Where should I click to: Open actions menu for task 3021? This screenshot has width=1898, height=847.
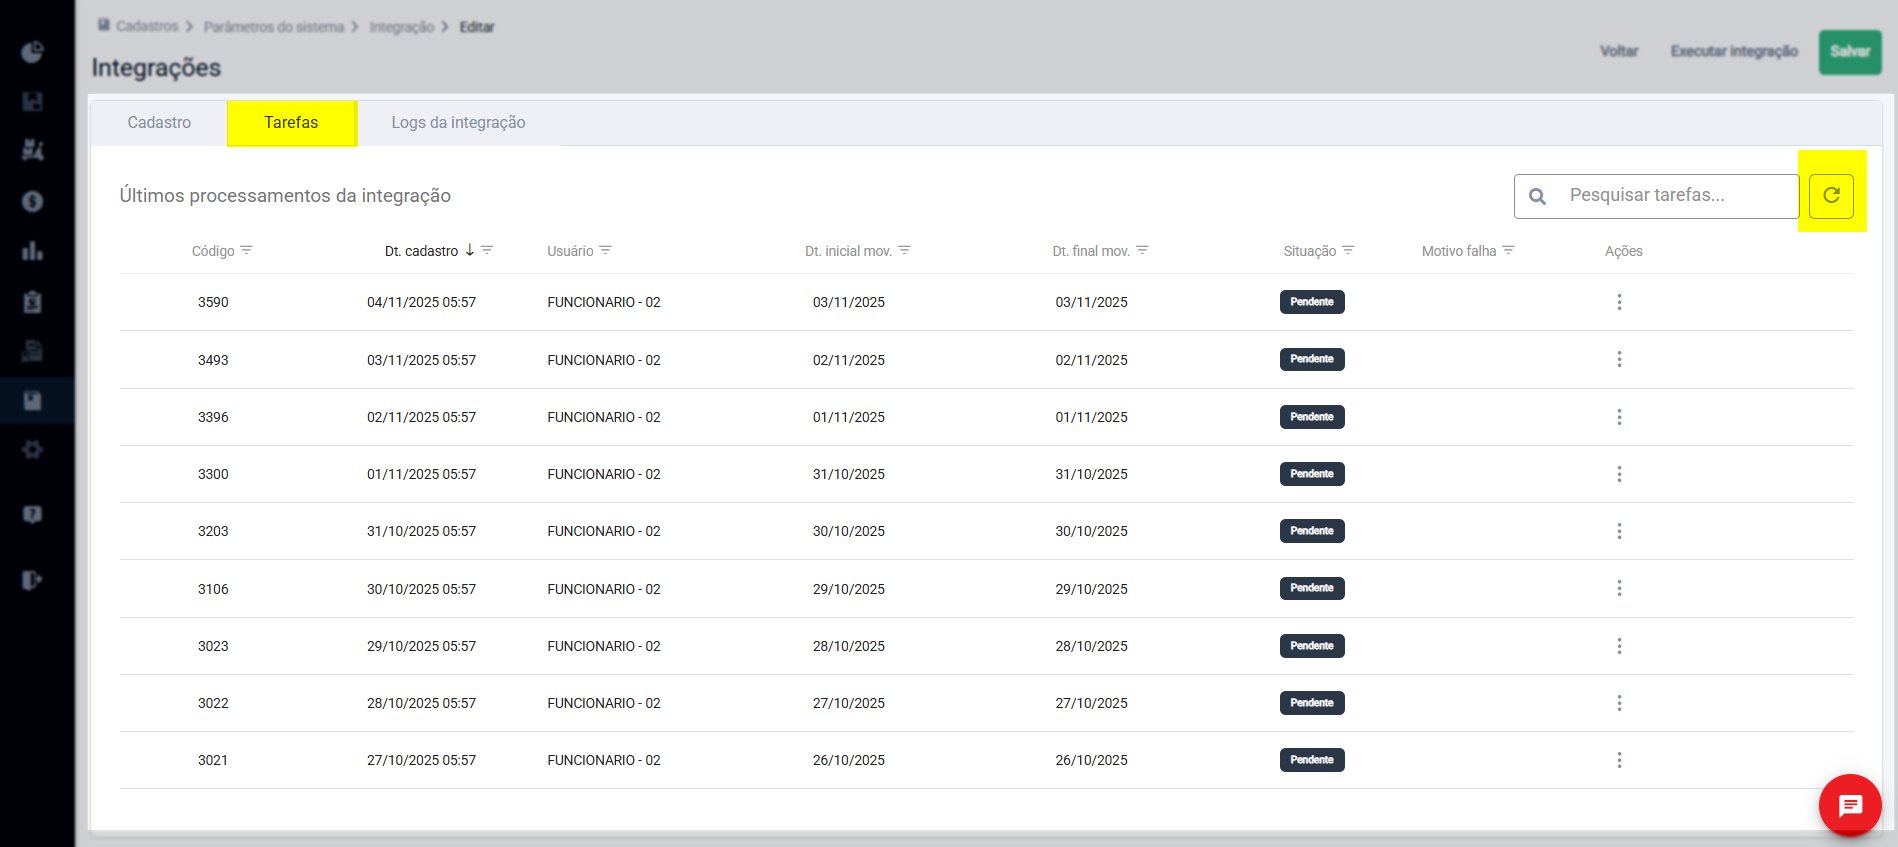click(x=1619, y=760)
